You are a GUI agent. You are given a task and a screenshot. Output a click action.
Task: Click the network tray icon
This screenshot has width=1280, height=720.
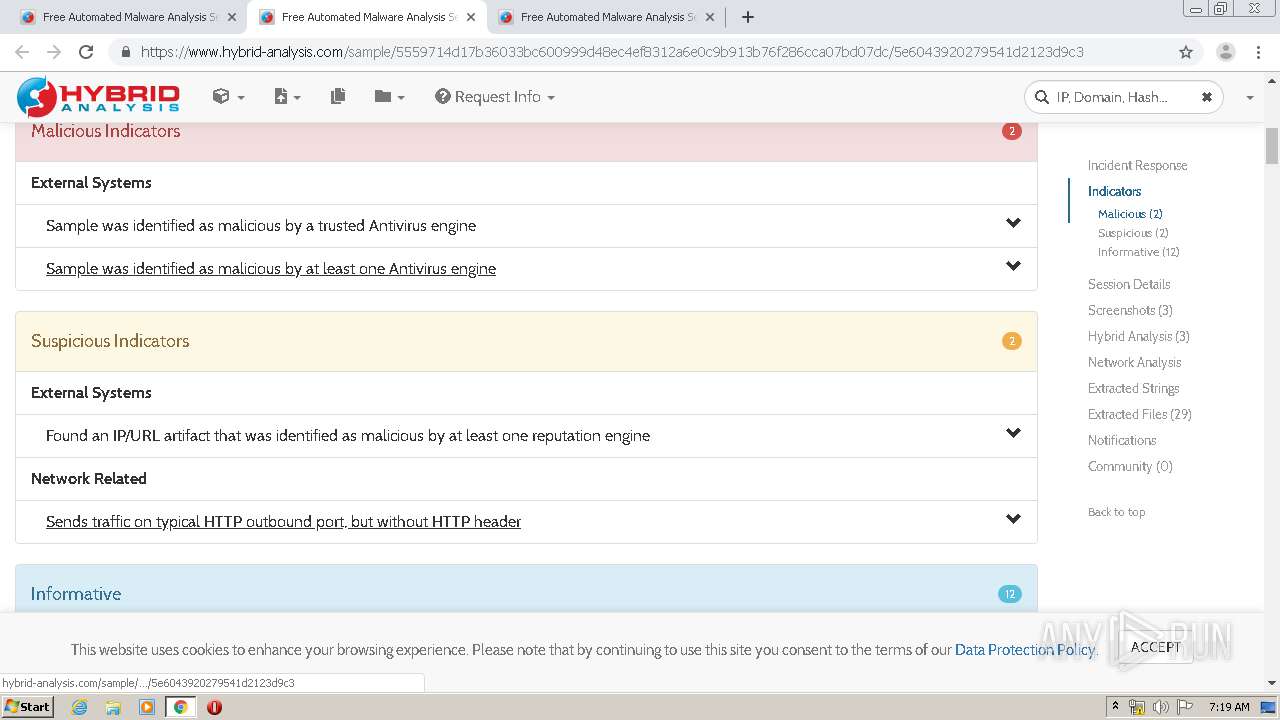pyautogui.click(x=1137, y=707)
